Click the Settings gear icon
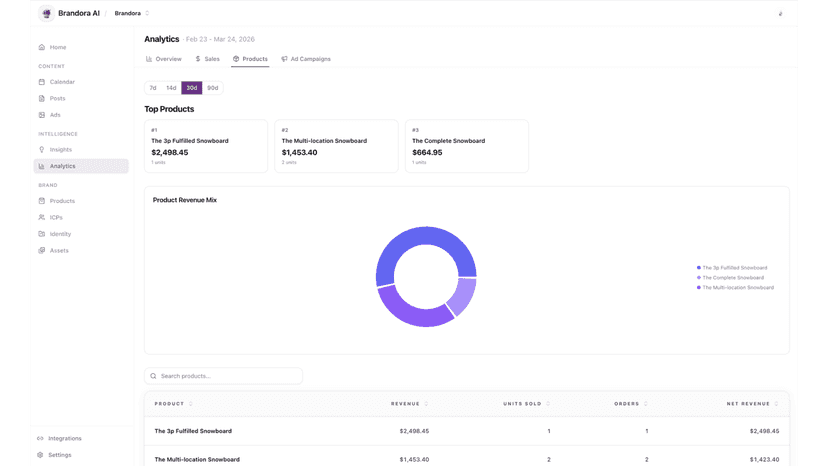 tap(40, 454)
